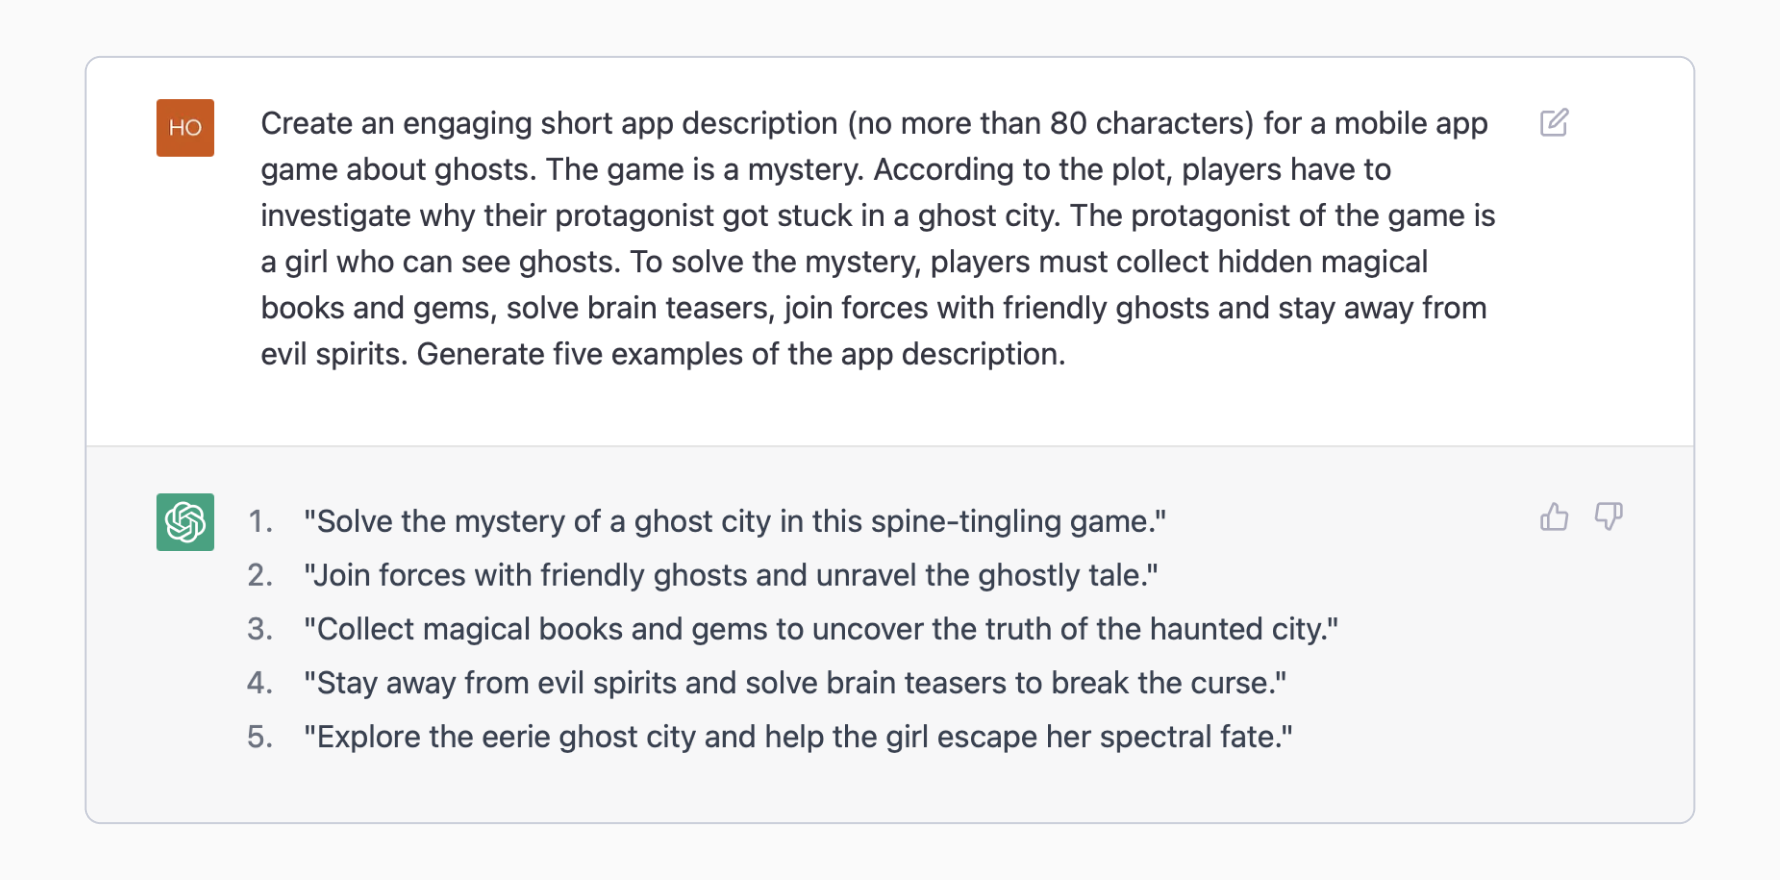
Task: Click the green ChatGPT logo avatar
Action: [x=185, y=522]
